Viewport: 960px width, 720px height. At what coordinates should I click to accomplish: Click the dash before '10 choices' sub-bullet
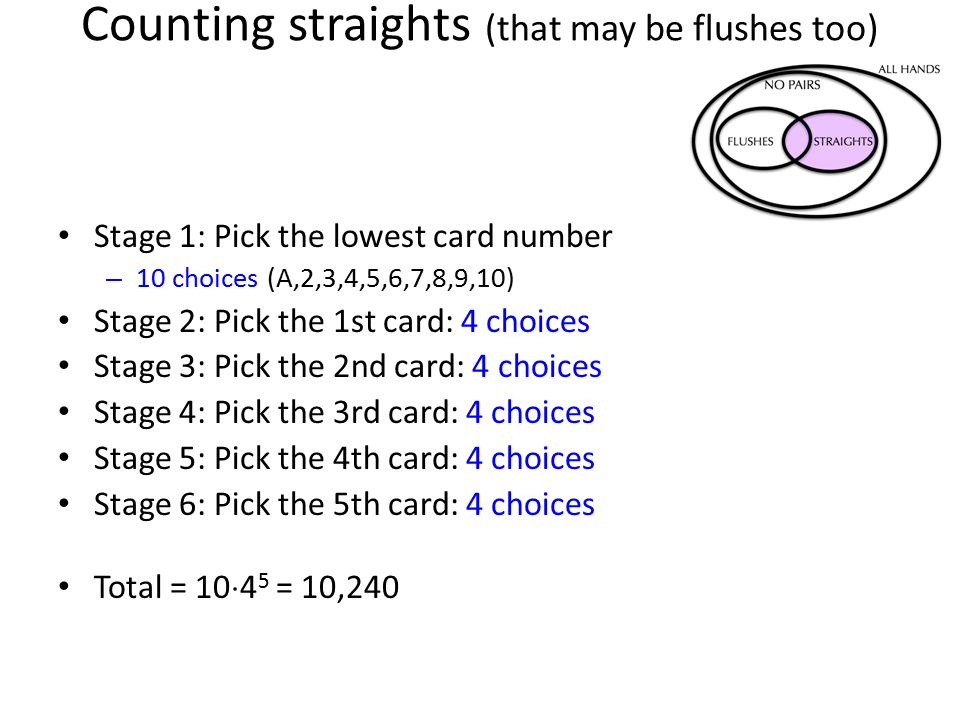[x=114, y=280]
